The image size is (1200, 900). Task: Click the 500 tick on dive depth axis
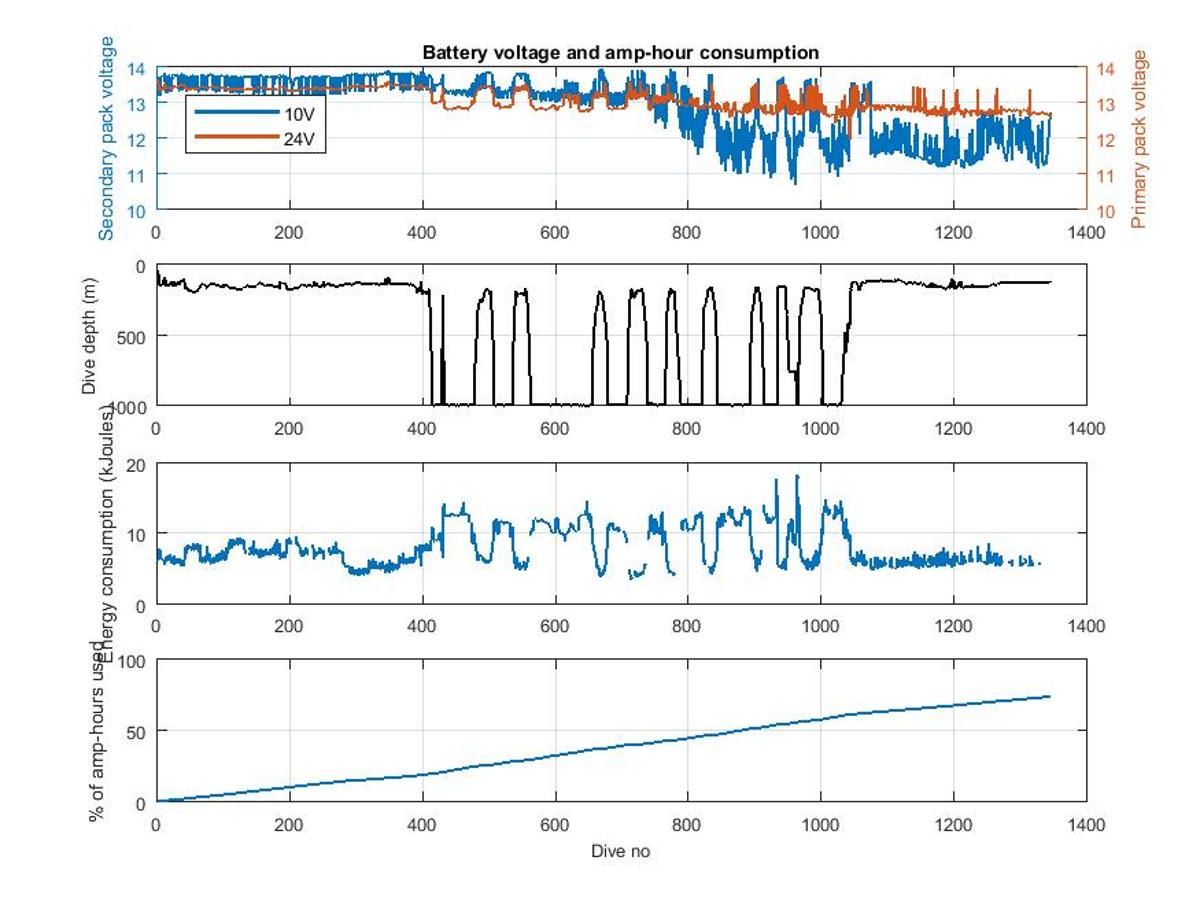tap(134, 336)
